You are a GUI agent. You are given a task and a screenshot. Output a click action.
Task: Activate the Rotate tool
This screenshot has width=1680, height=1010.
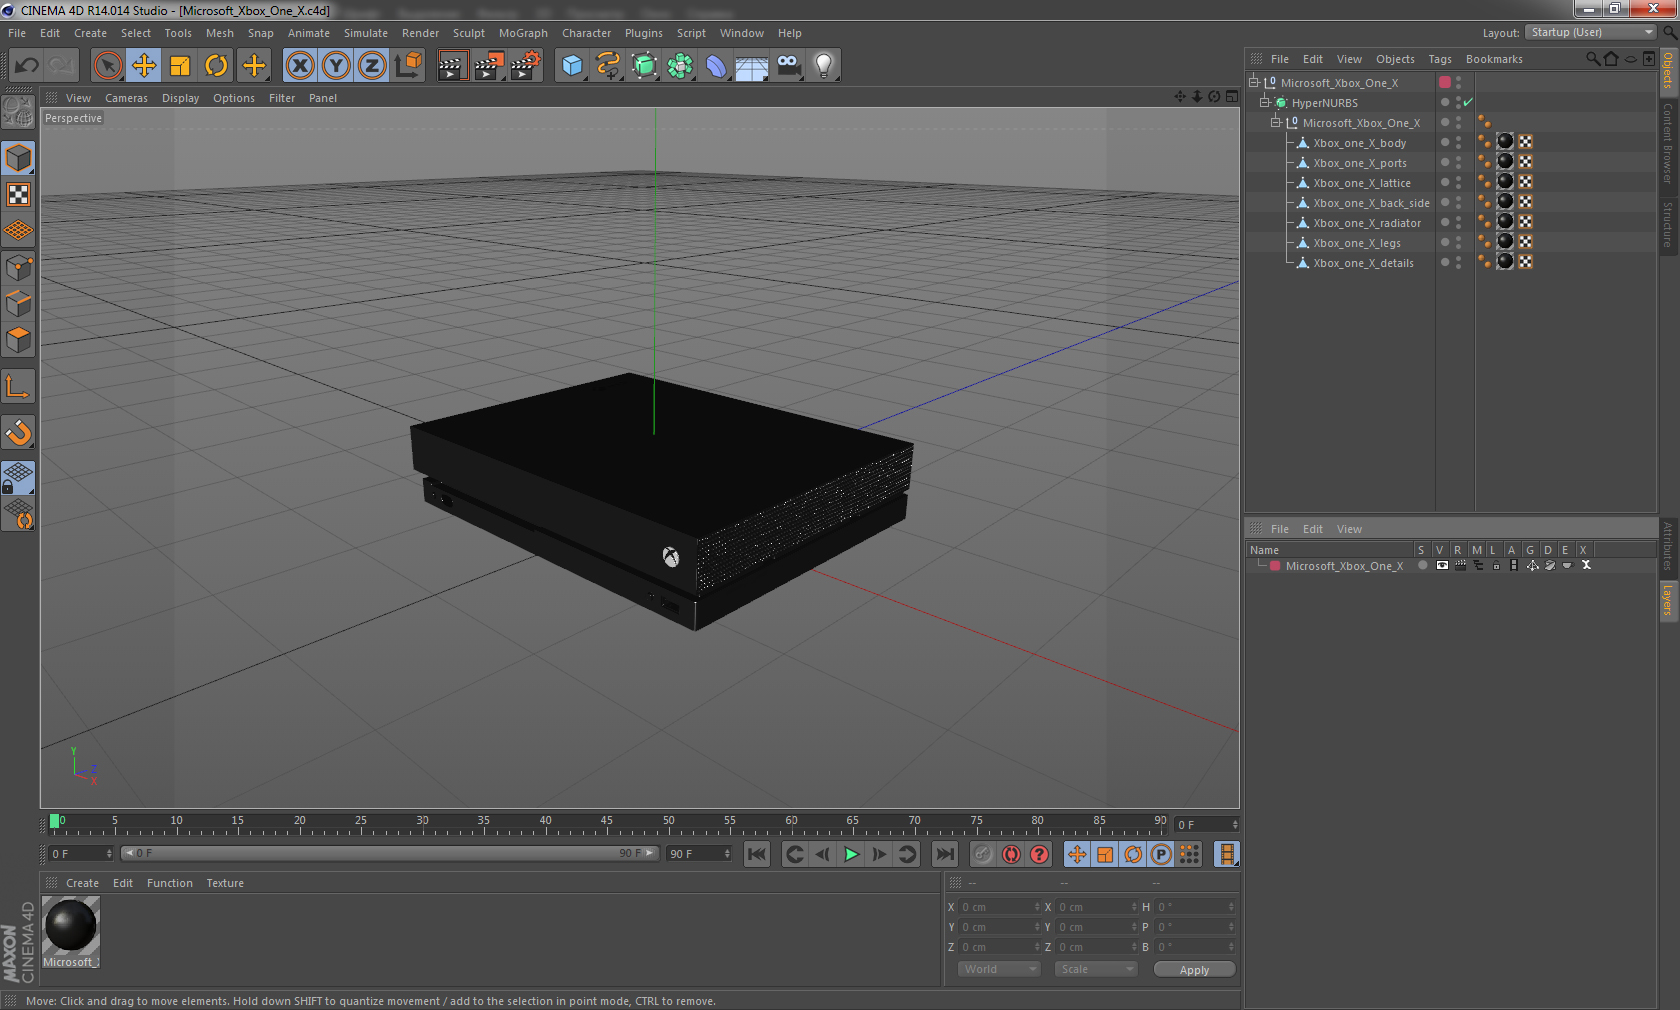[216, 66]
